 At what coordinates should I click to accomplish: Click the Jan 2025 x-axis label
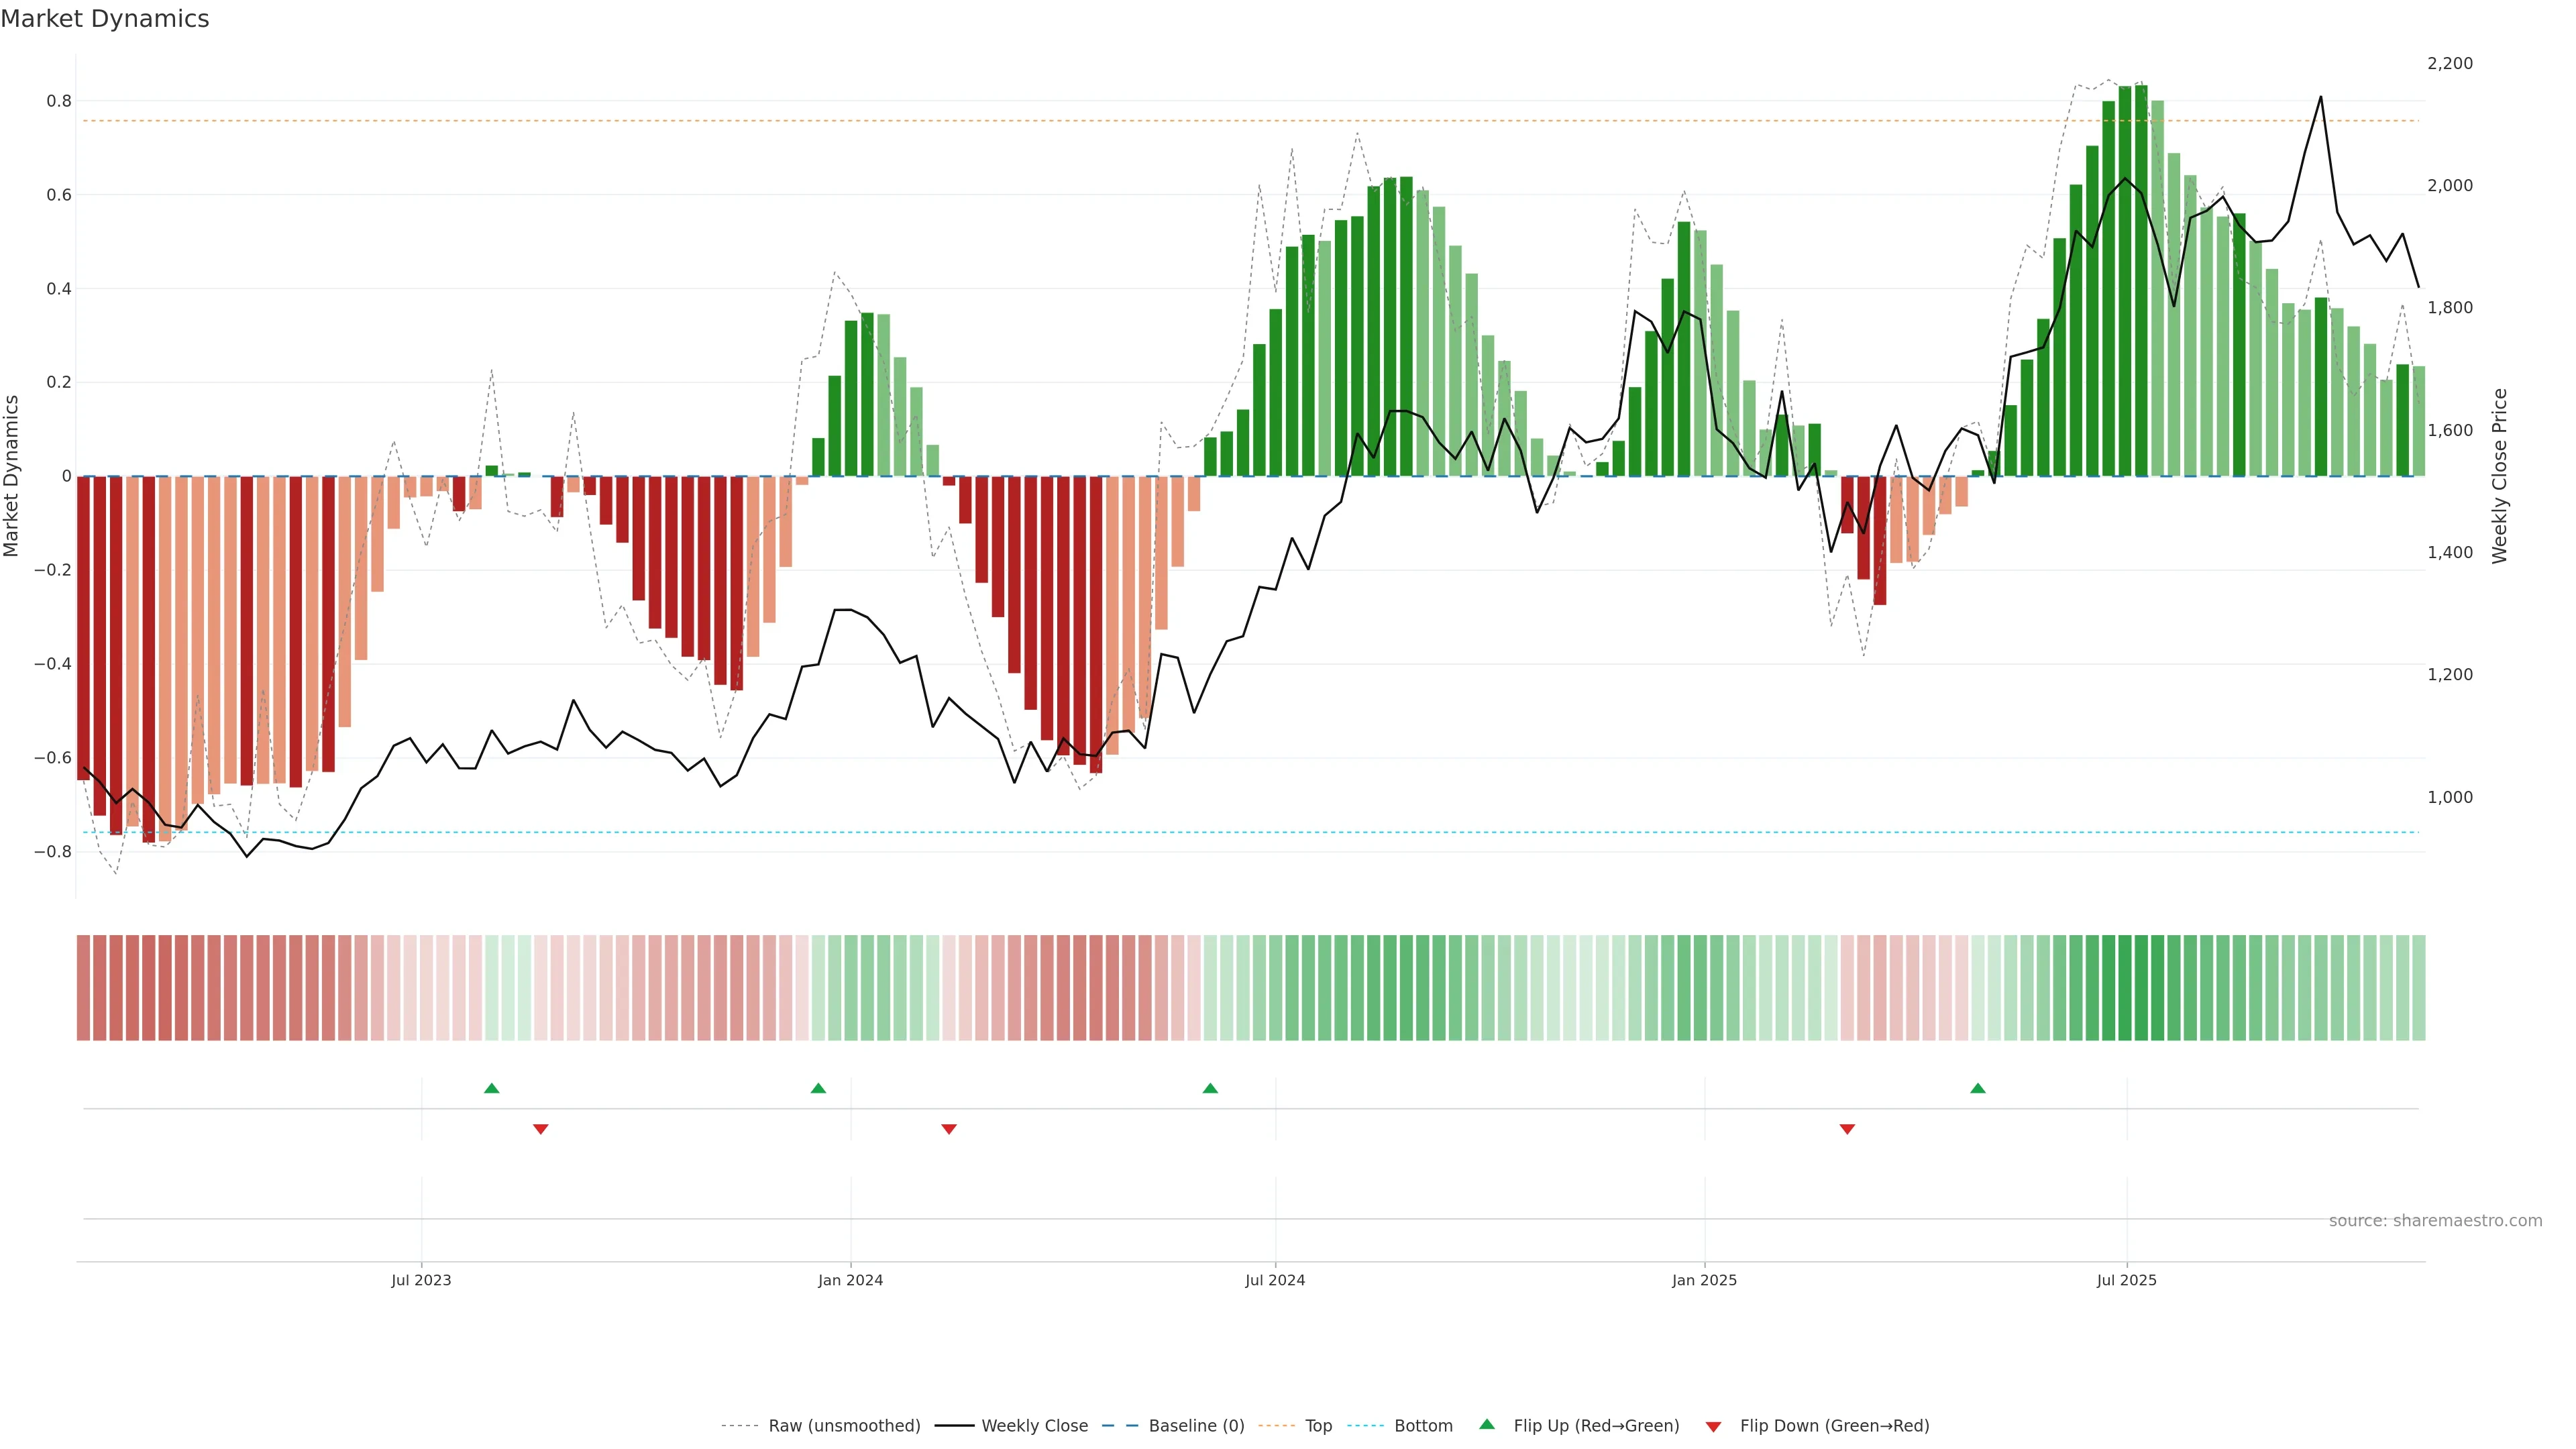[x=1704, y=1280]
